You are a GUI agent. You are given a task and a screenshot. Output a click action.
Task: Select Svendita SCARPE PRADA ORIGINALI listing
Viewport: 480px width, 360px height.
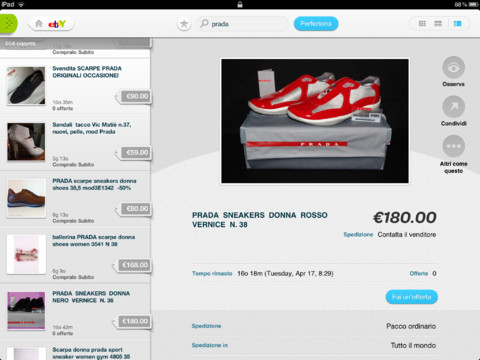[75, 87]
